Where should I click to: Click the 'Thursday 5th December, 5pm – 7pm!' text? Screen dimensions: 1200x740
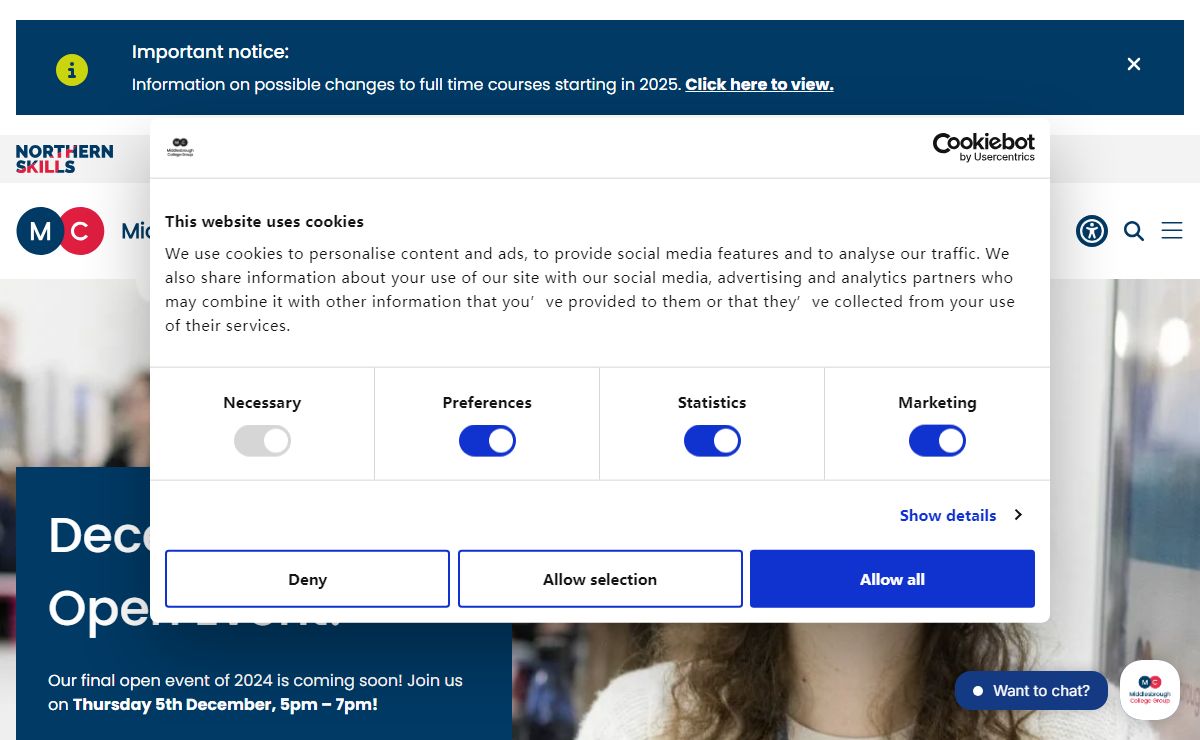point(225,704)
